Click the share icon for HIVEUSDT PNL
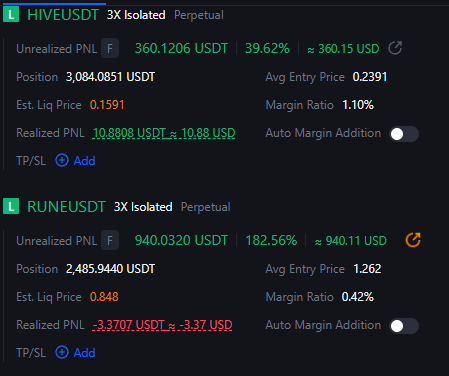Screen dimensions: 449x376 [x=395, y=48]
